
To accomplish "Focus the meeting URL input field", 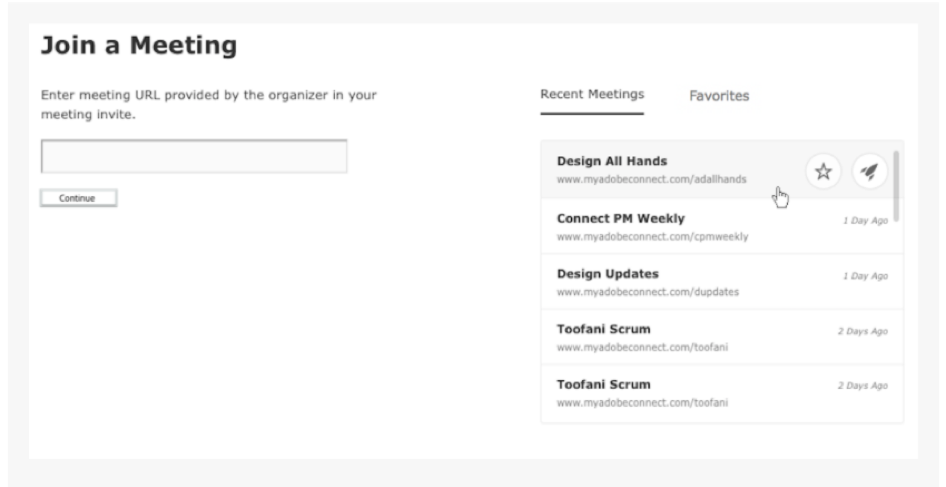I will point(194,156).
